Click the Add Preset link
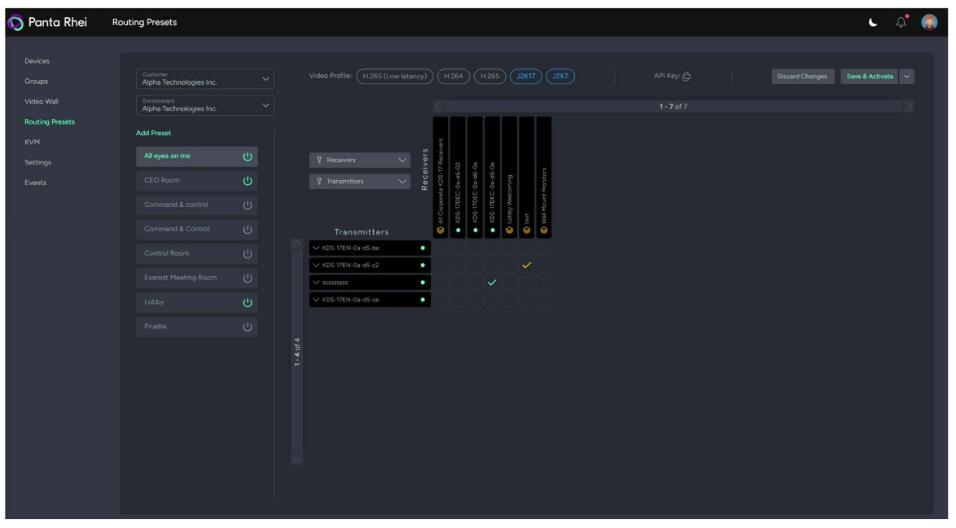956x528 pixels. coord(153,133)
